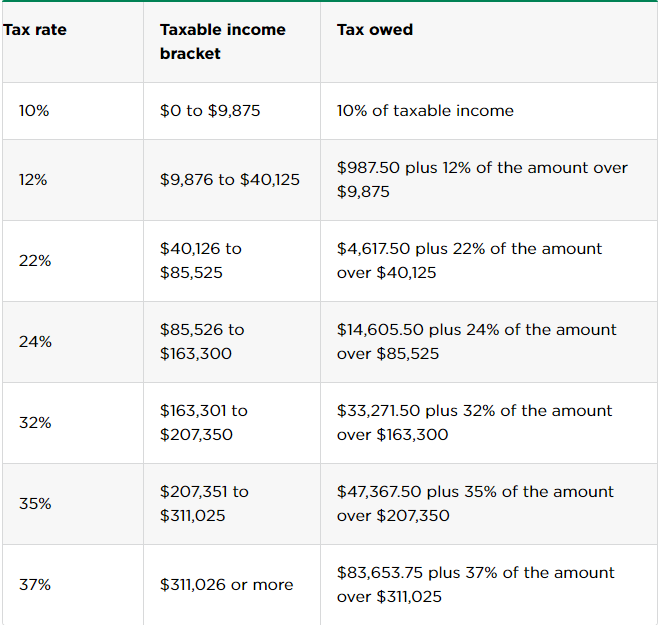Click the 32% tax rate cell
The image size is (659, 625).
pyautogui.click(x=35, y=423)
